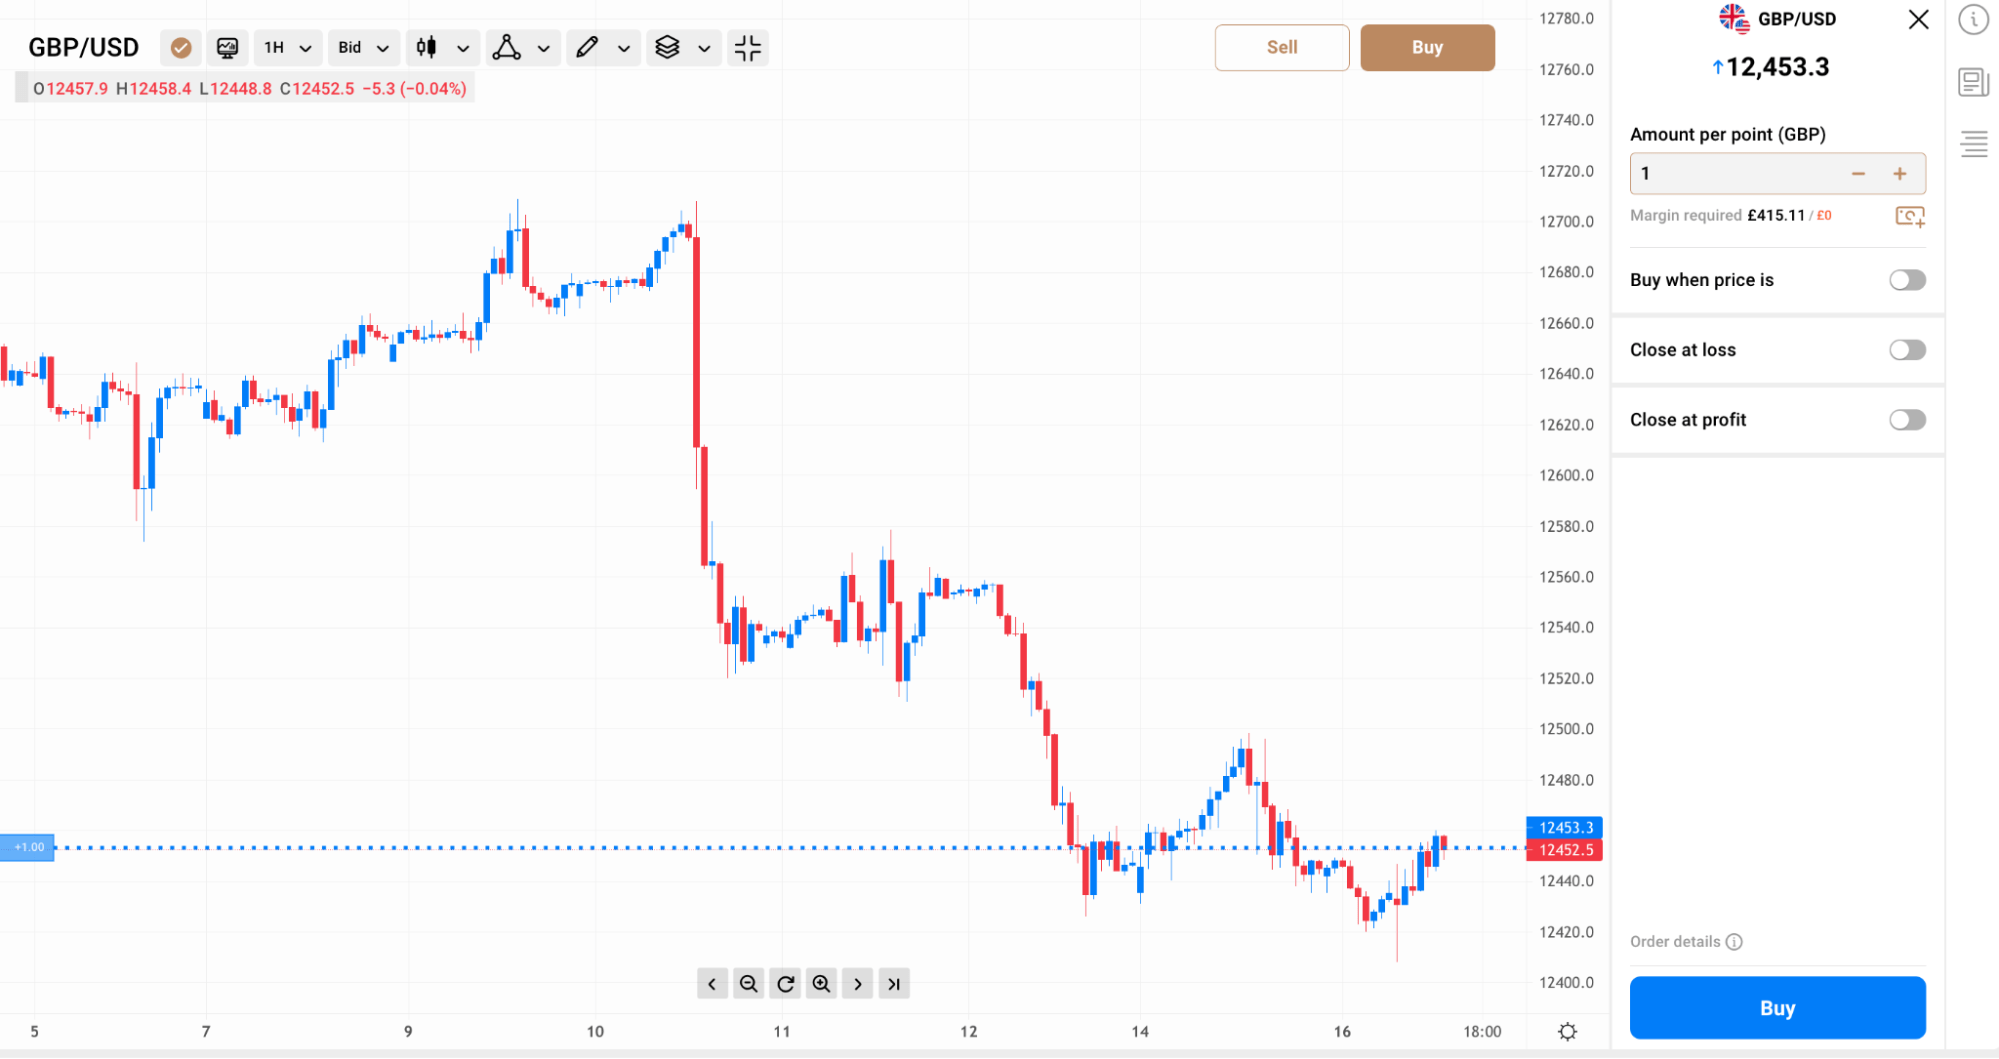The width and height of the screenshot is (1999, 1059).
Task: Zoom in on the chart
Action: coord(821,983)
